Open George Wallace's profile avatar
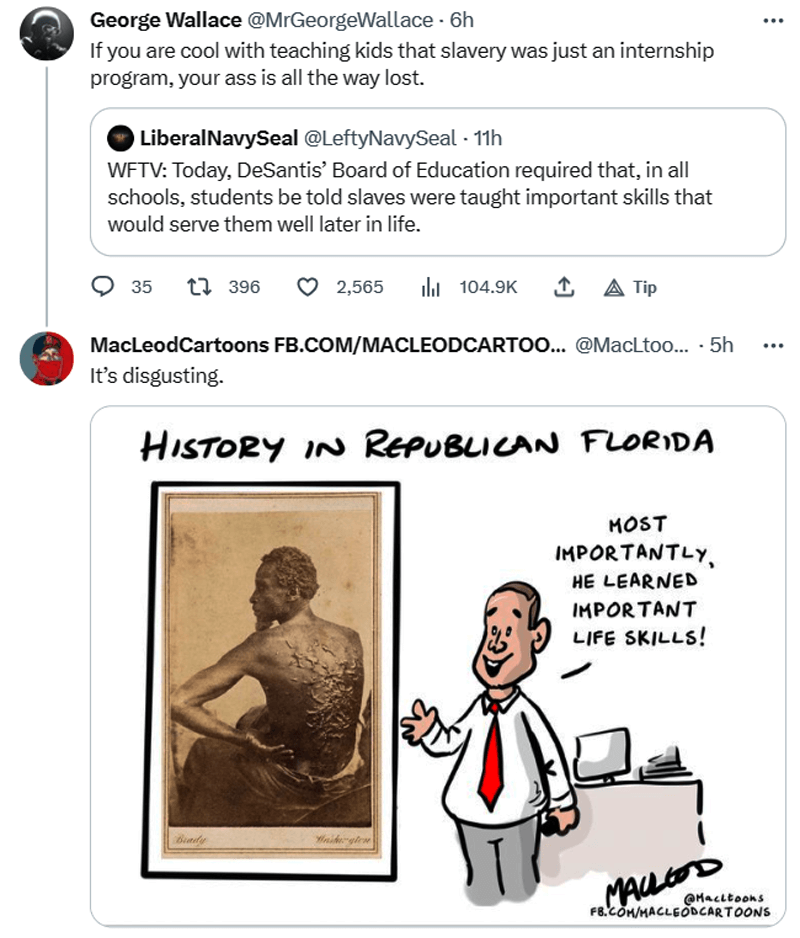 coord(47,34)
